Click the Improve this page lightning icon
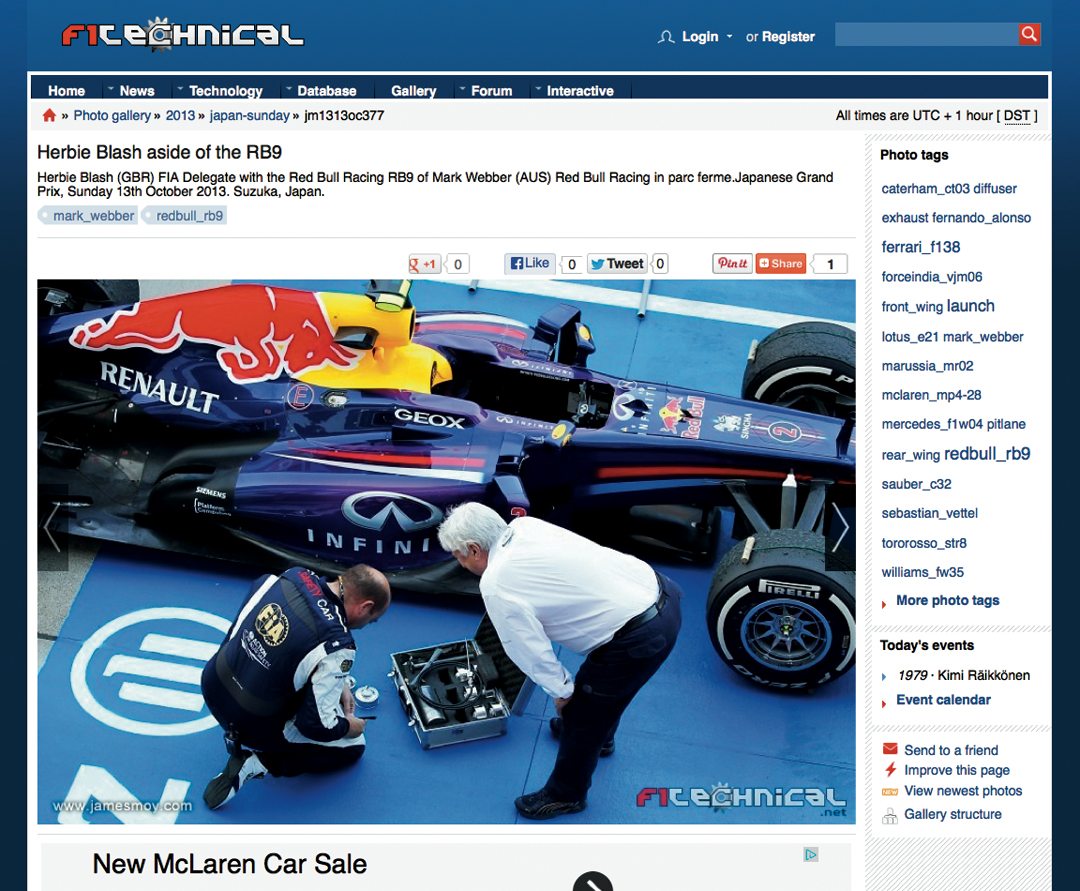 (x=891, y=769)
